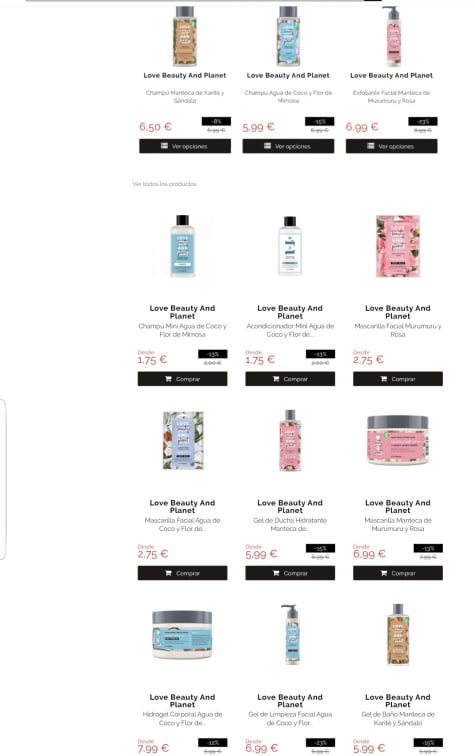The height and width of the screenshot is (756, 475).
Task: Click cart icon for Mascarilla Manteca de Murumuru
Action: point(383,573)
